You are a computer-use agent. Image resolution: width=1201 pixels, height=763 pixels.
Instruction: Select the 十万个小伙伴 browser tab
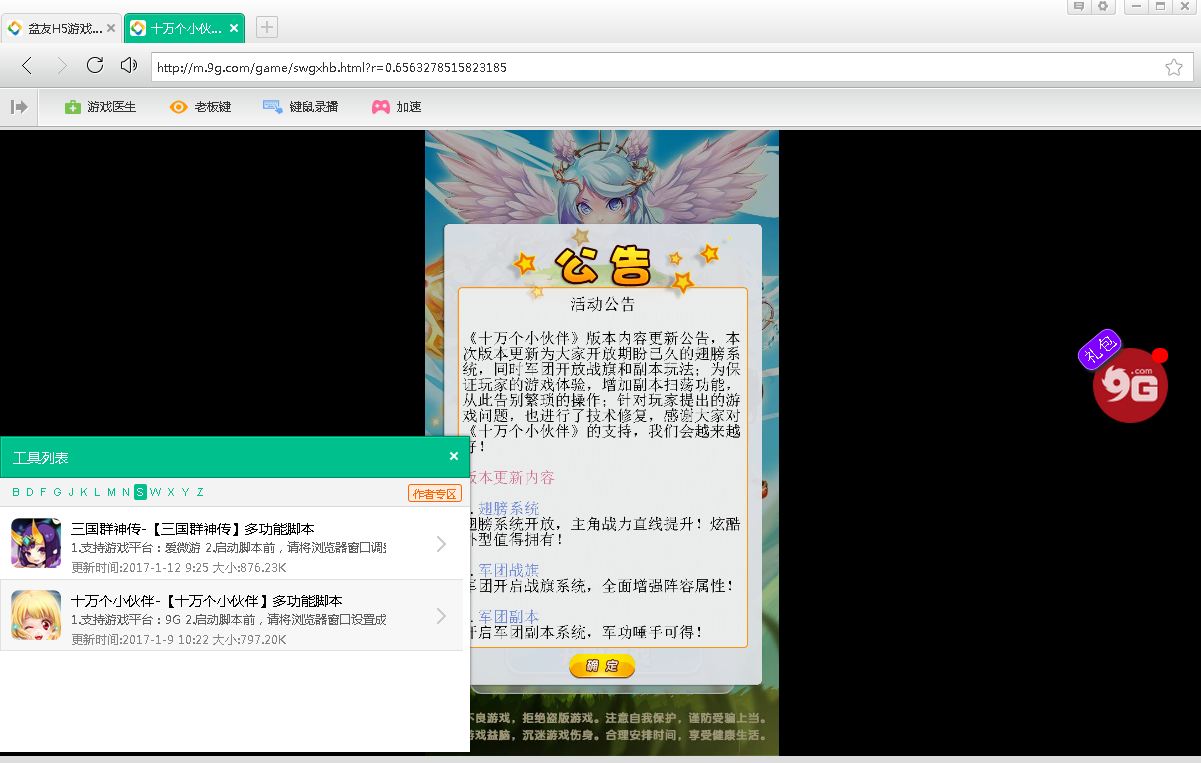tap(178, 29)
